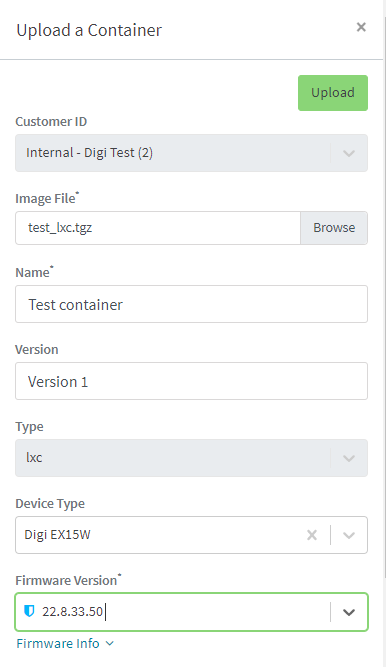Click the Customer ID chevron arrow
This screenshot has width=386, height=667.
point(349,153)
